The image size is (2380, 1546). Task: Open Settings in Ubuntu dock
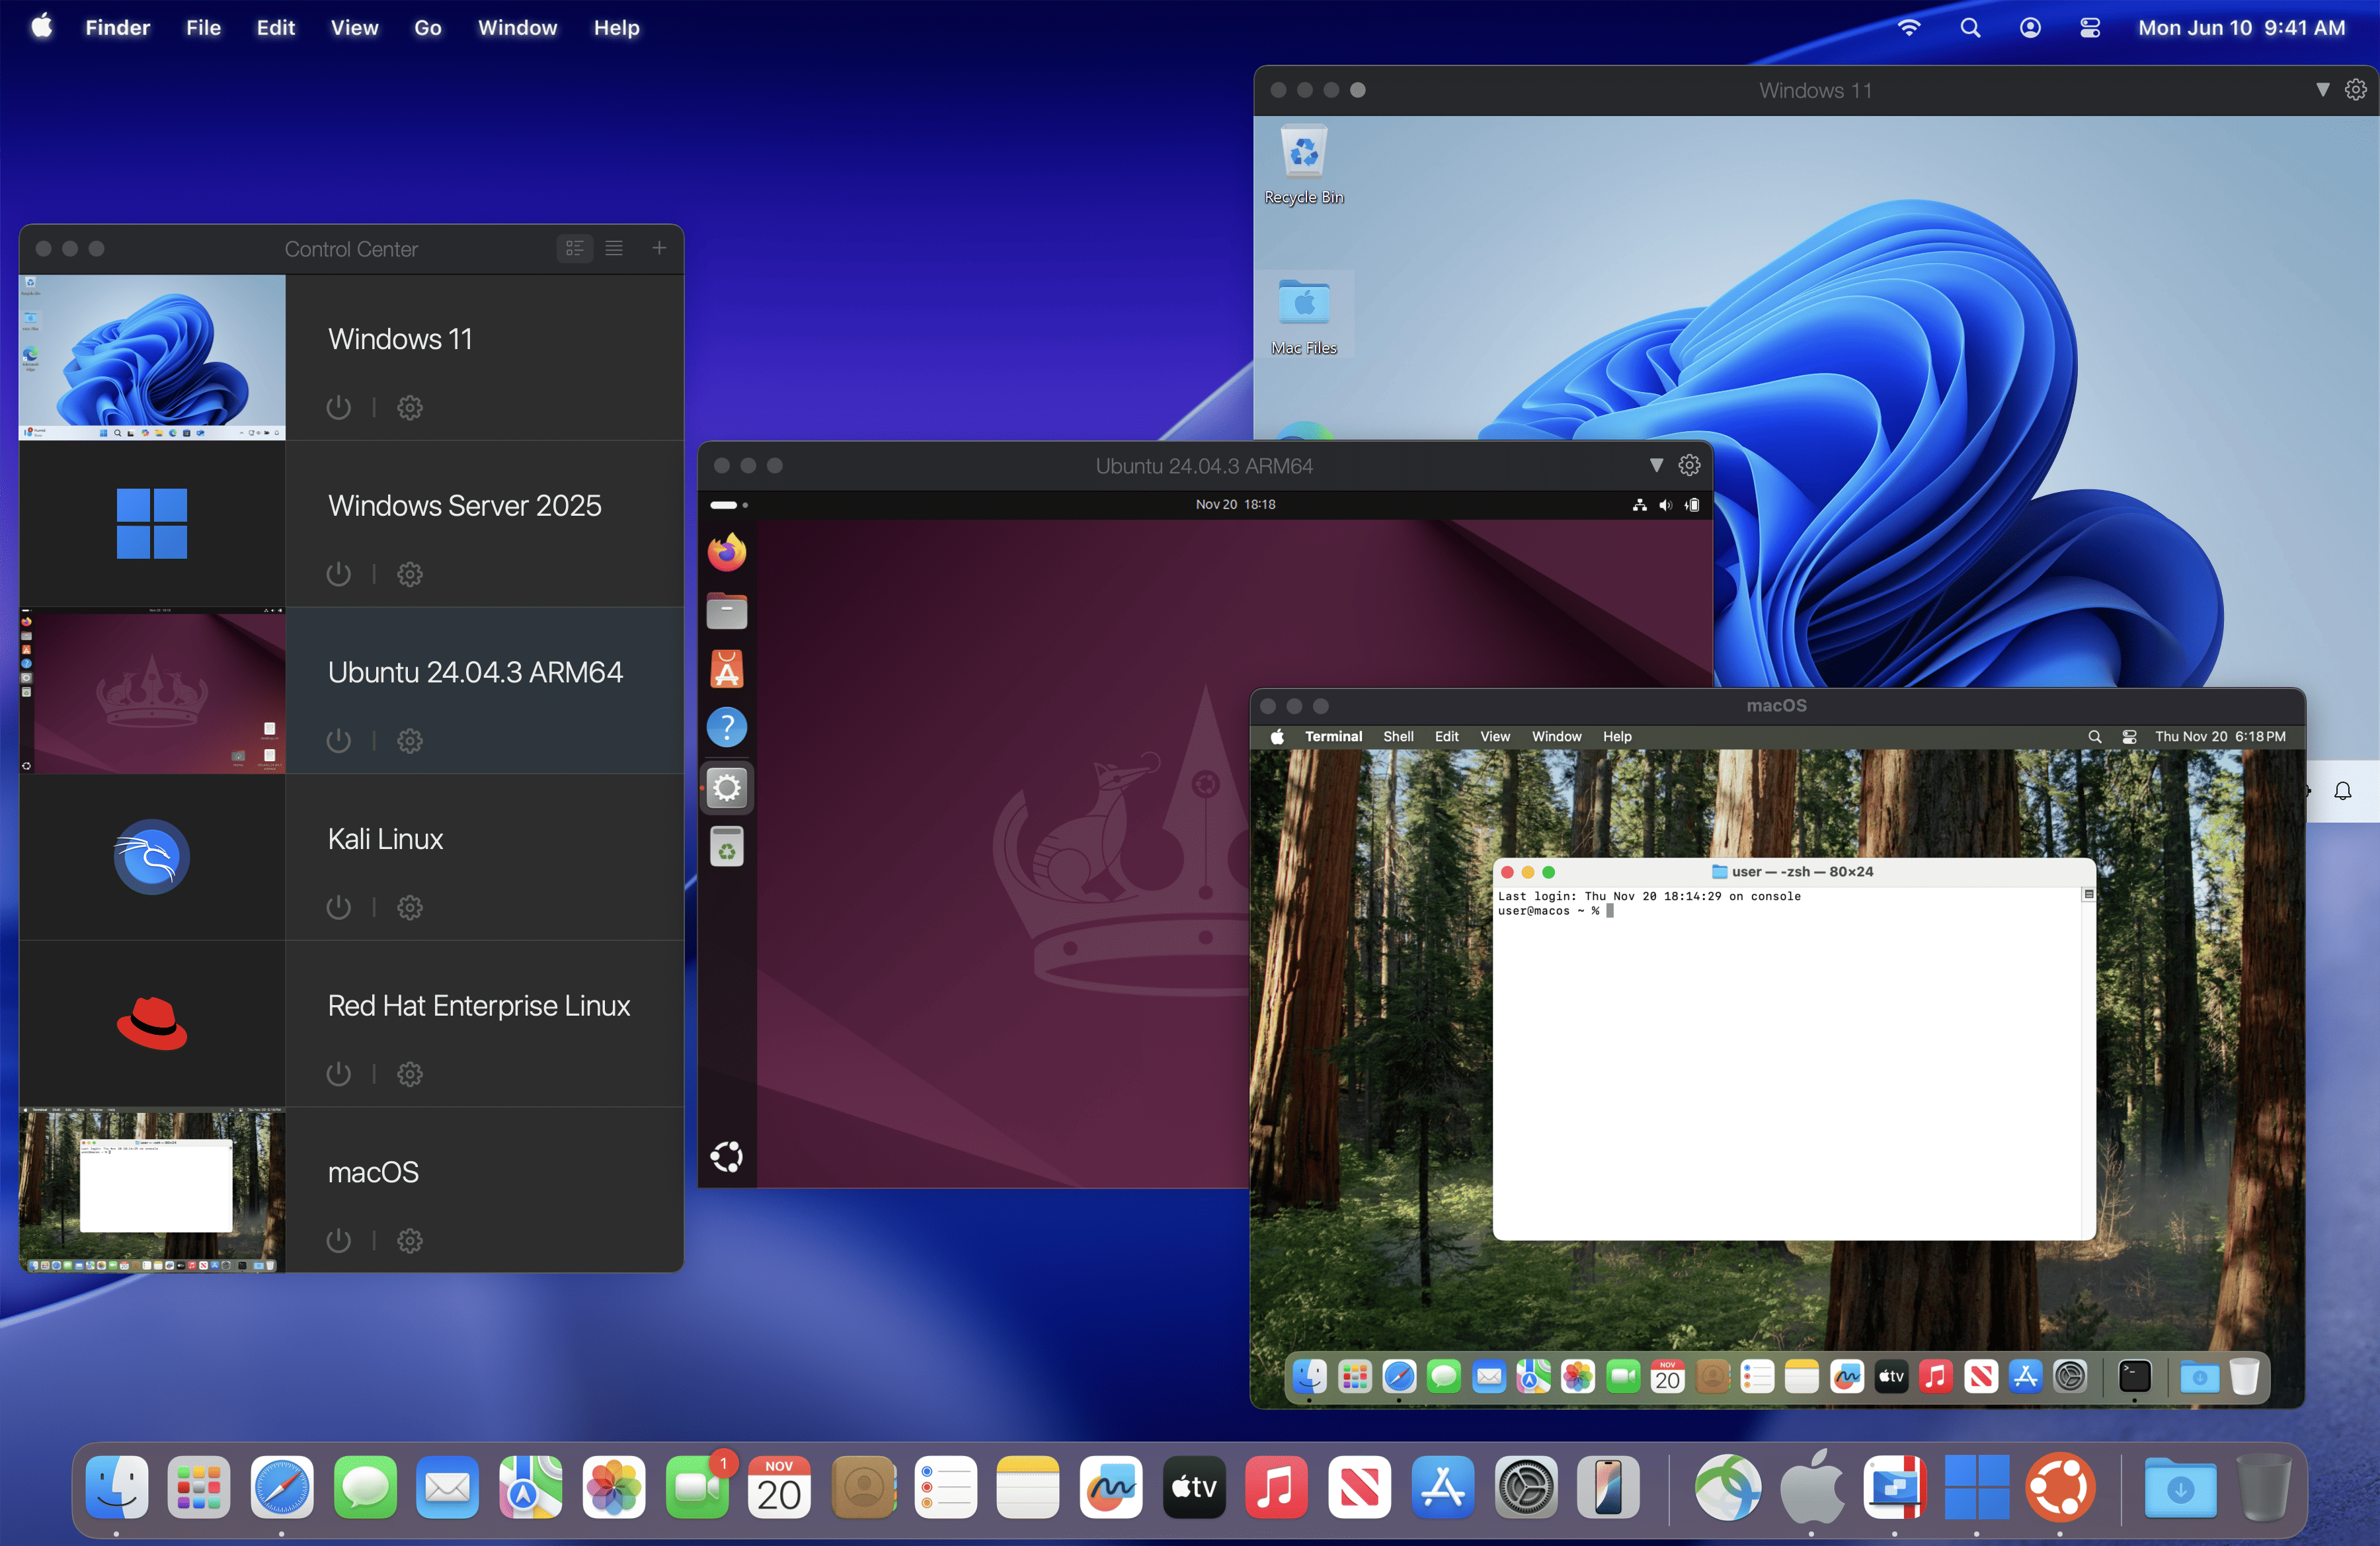pyautogui.click(x=727, y=788)
